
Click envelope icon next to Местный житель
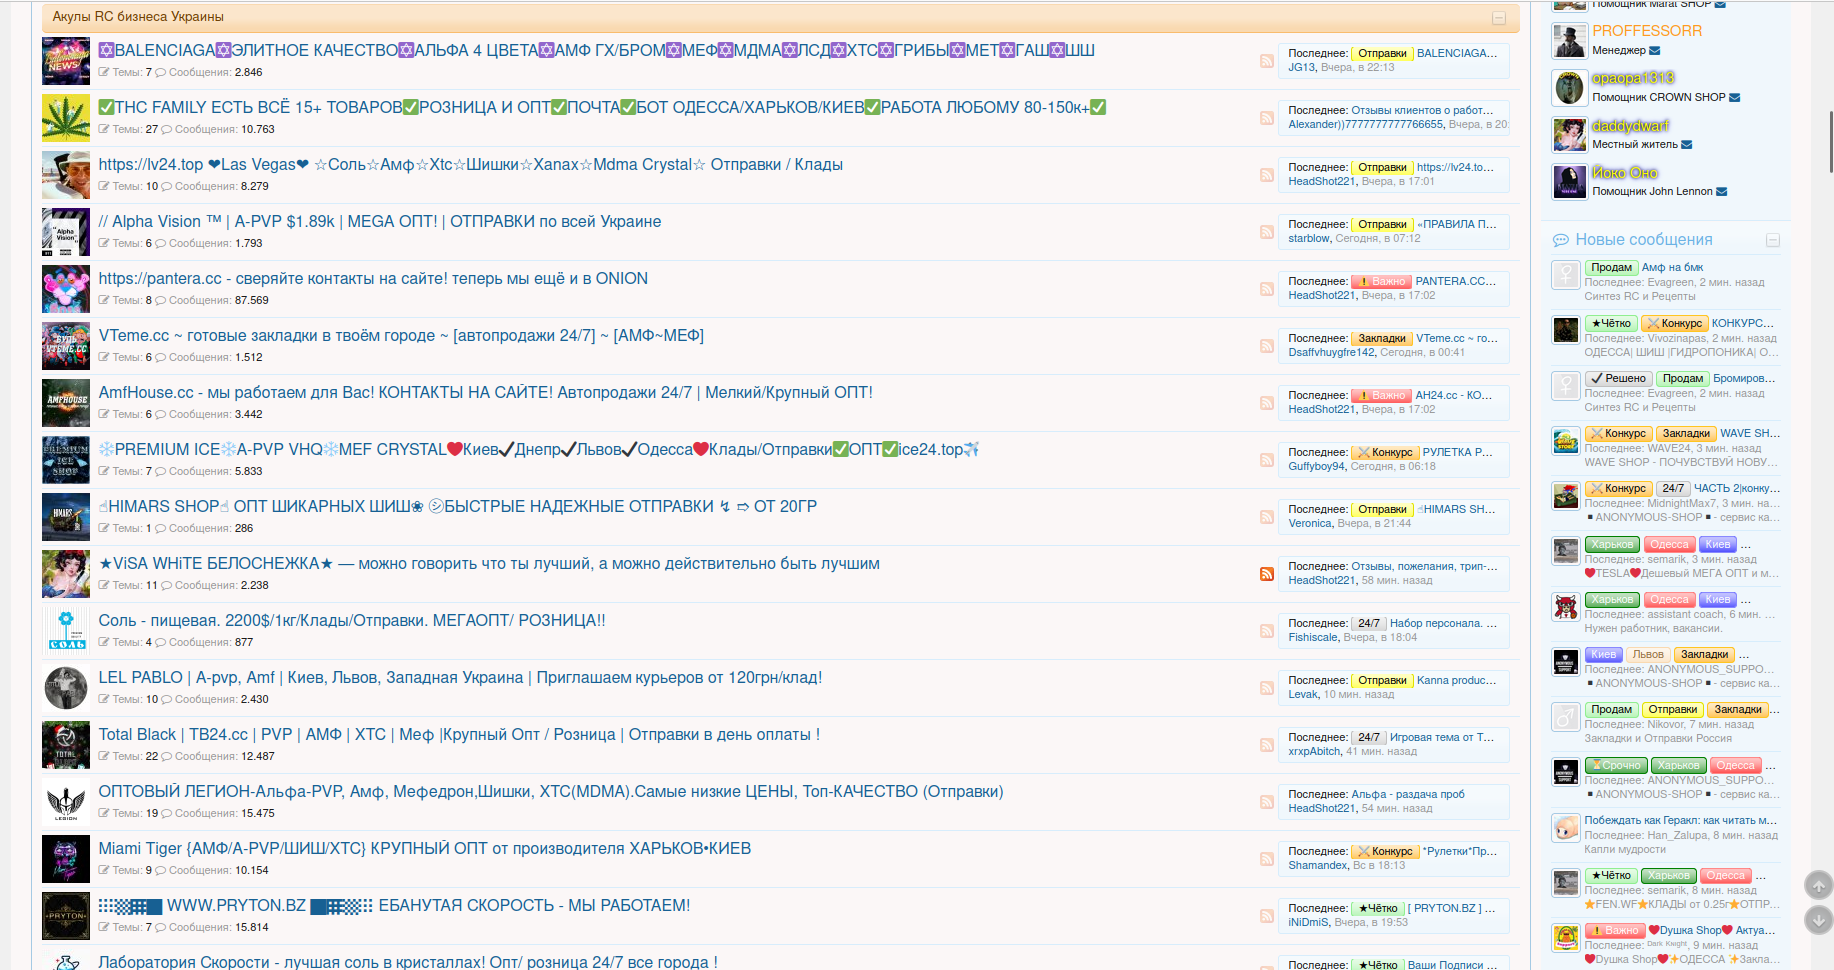[1686, 145]
